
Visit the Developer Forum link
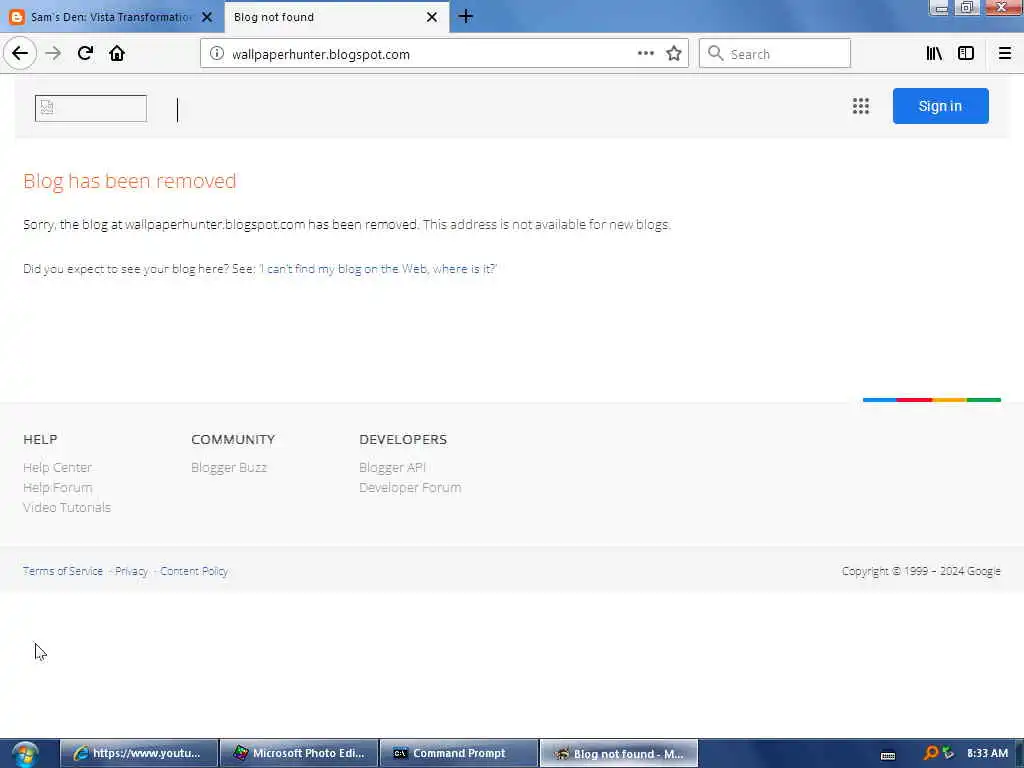410,487
